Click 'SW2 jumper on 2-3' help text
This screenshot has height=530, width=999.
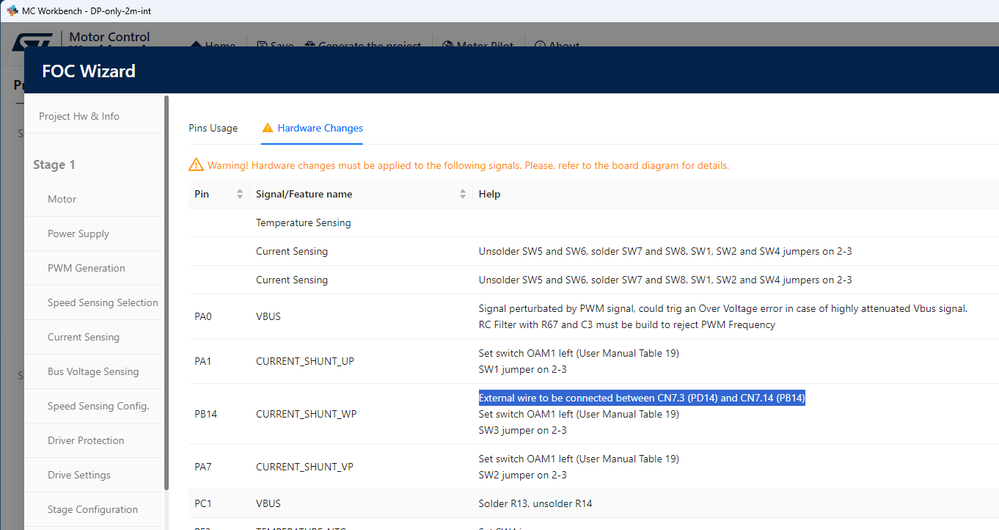[522, 475]
